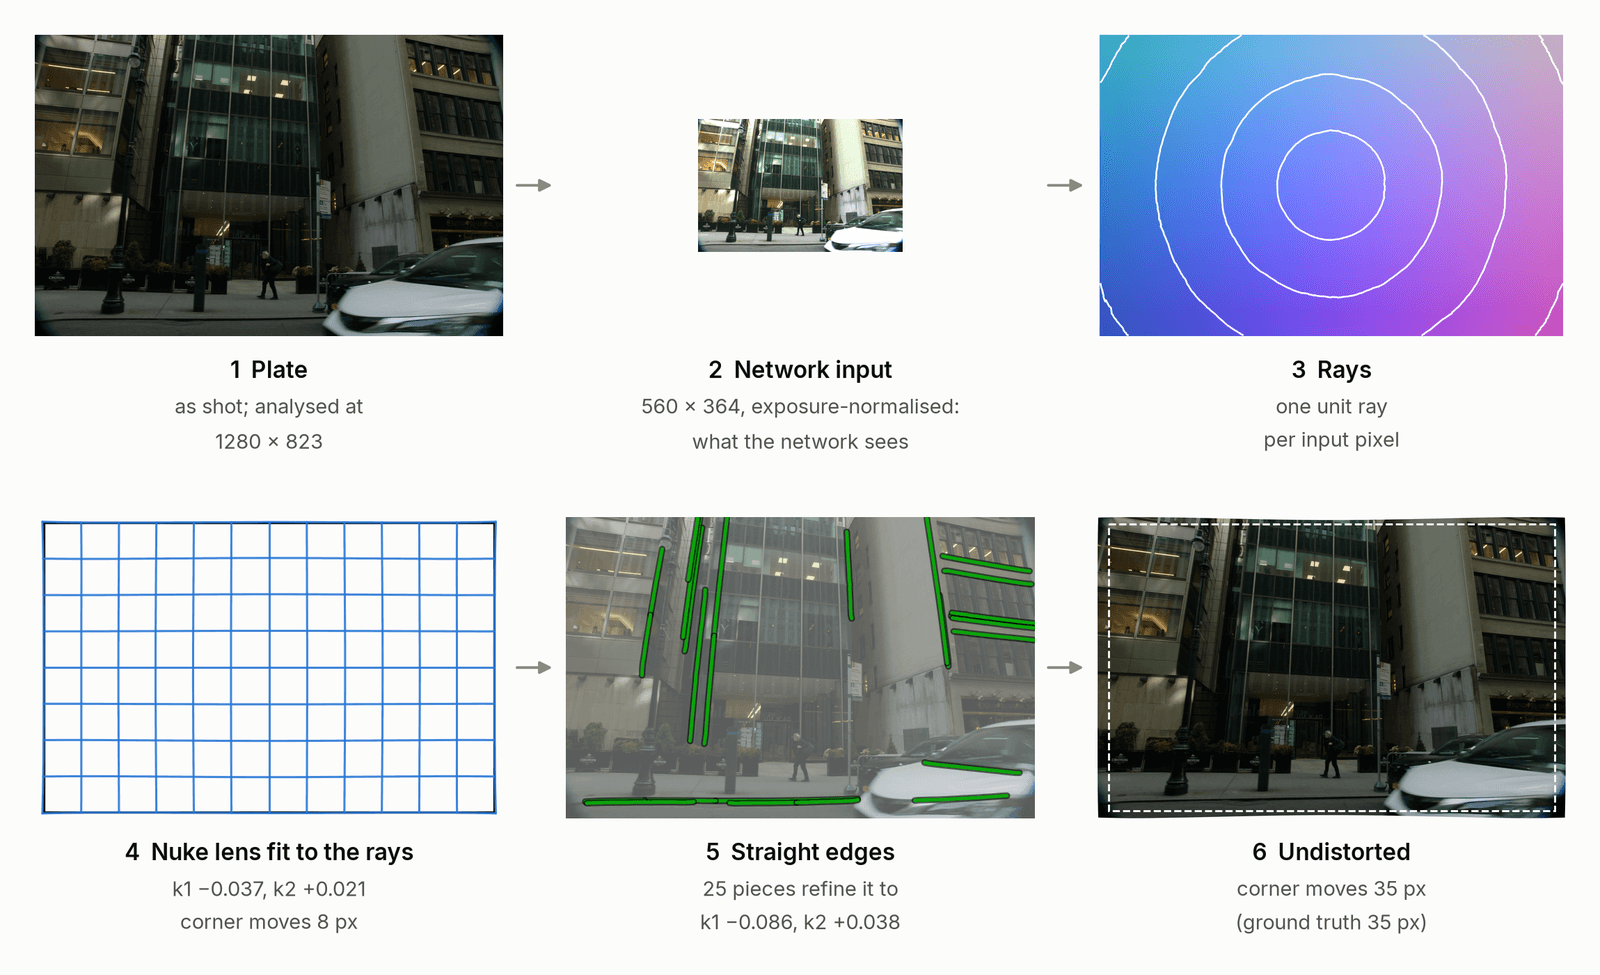The image size is (1600, 975).
Task: Select '25 pieces refine it to' text
Action: tap(800, 889)
